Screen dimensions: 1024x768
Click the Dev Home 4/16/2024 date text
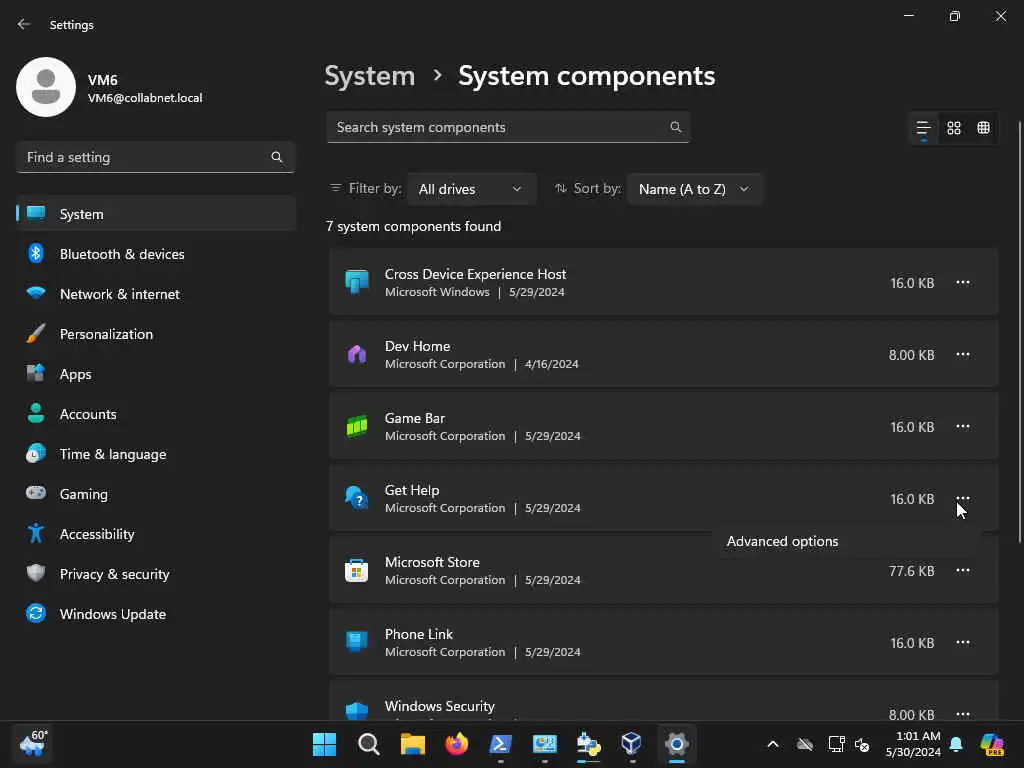coord(551,364)
